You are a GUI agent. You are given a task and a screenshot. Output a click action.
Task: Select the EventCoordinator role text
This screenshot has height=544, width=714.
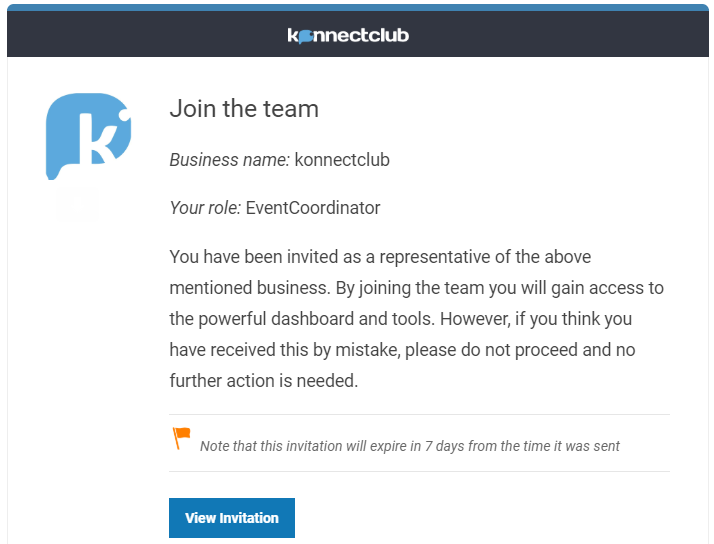click(x=313, y=208)
